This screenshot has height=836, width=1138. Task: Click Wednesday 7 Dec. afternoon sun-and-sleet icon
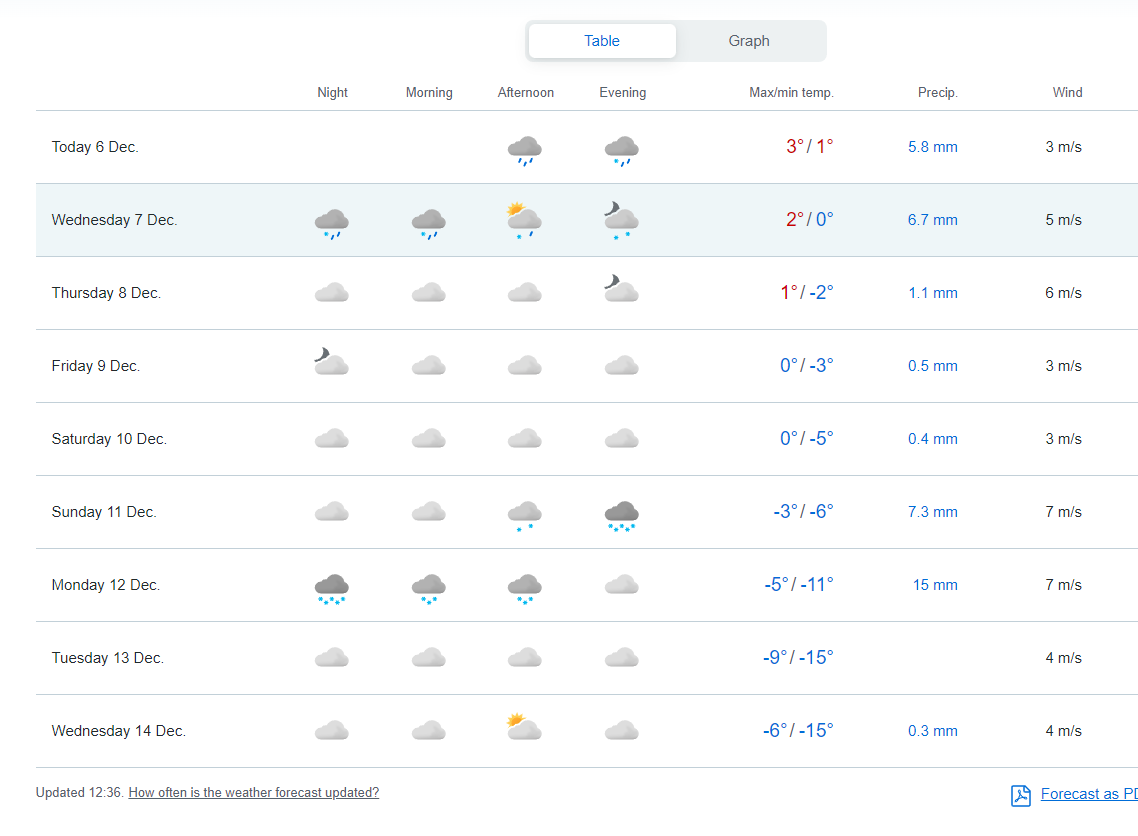point(525,220)
